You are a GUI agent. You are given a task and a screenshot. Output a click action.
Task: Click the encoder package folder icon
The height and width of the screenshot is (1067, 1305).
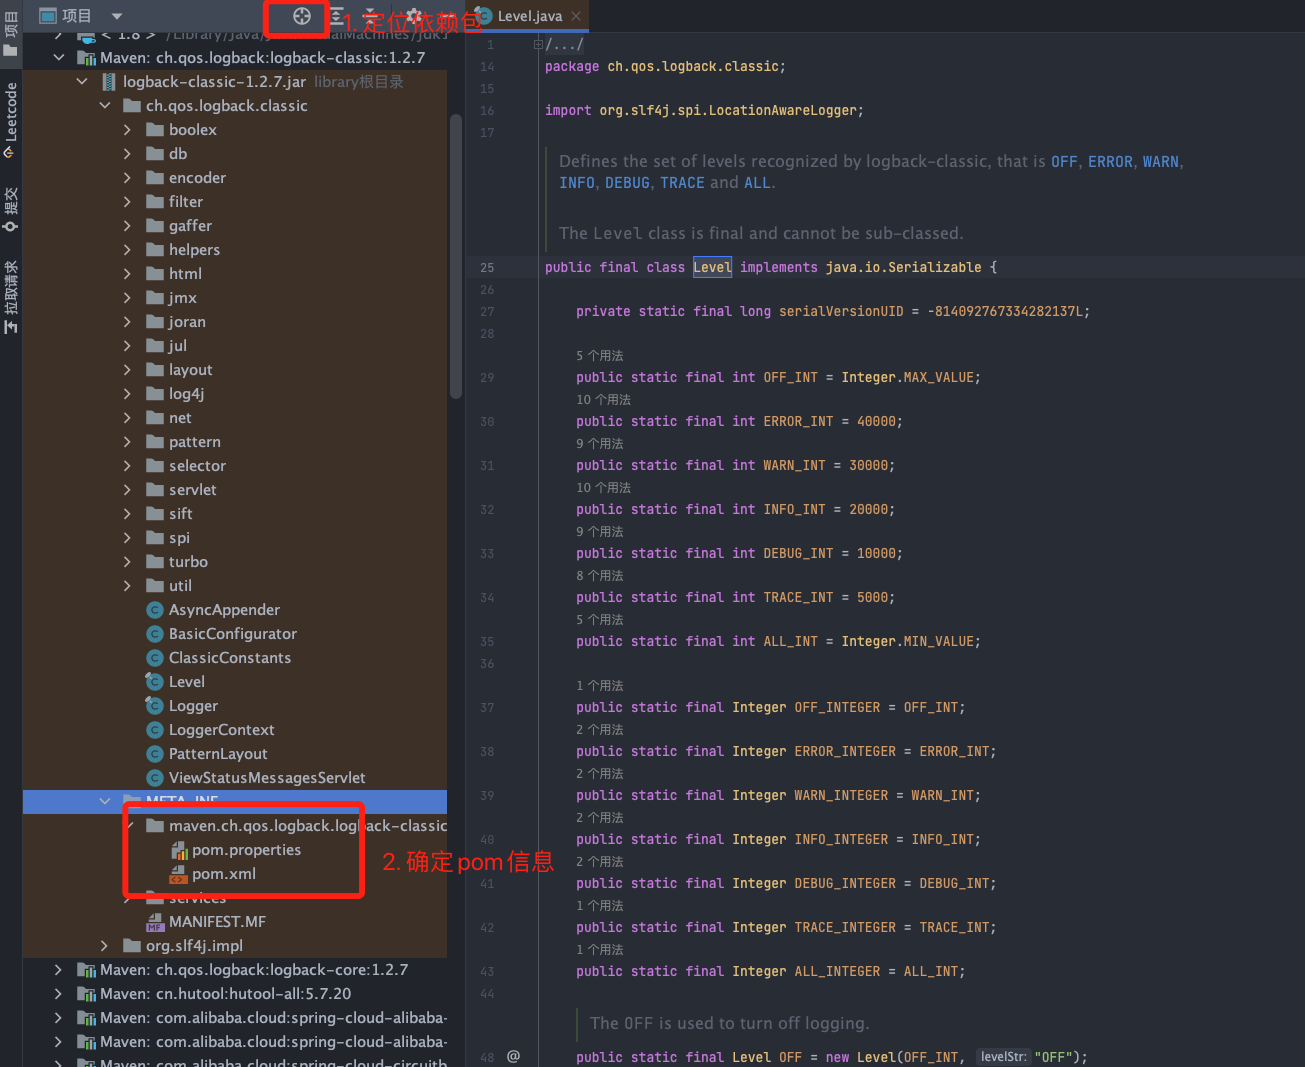point(155,178)
